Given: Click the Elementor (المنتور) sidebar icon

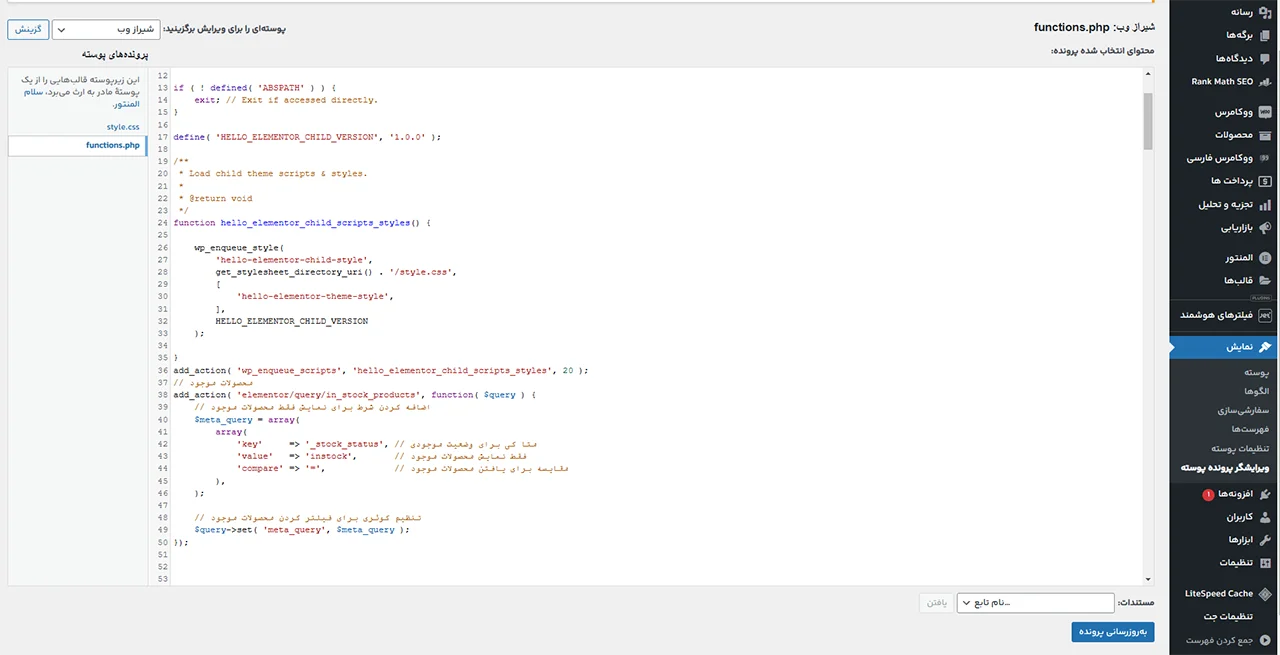Looking at the screenshot, I should [x=1265, y=258].
